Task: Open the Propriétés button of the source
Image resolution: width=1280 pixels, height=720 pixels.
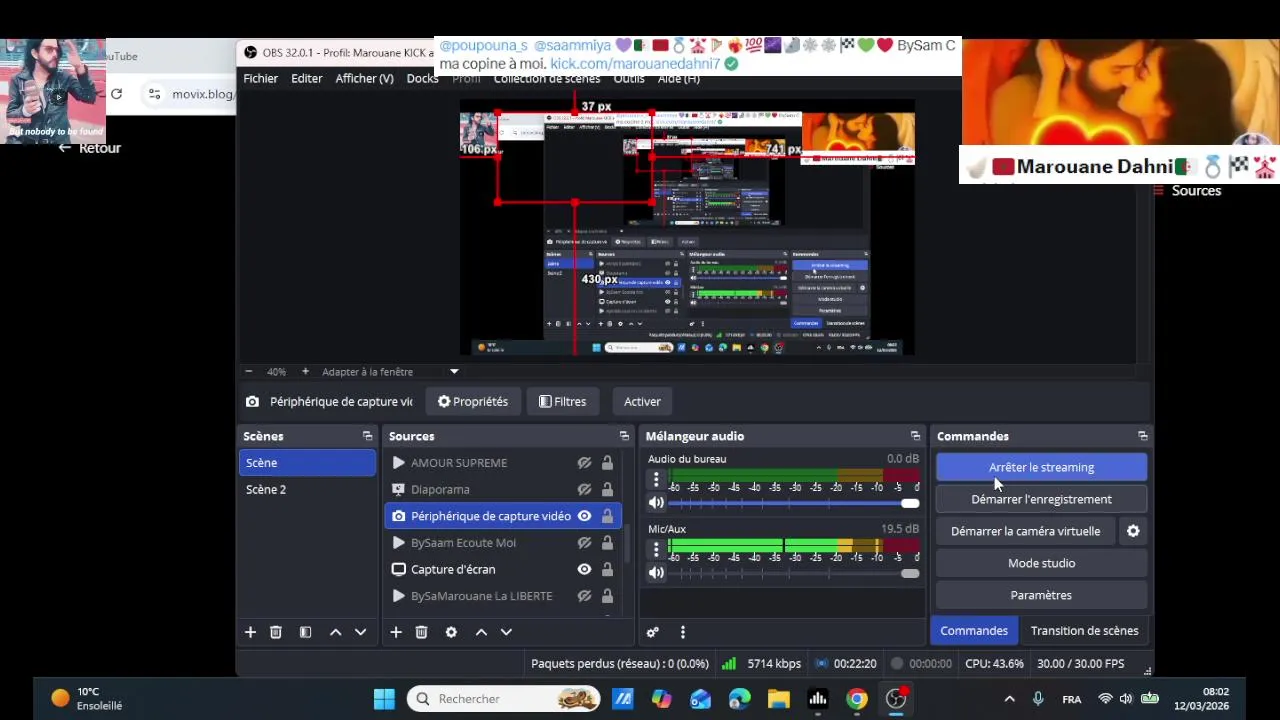Action: click(x=472, y=402)
